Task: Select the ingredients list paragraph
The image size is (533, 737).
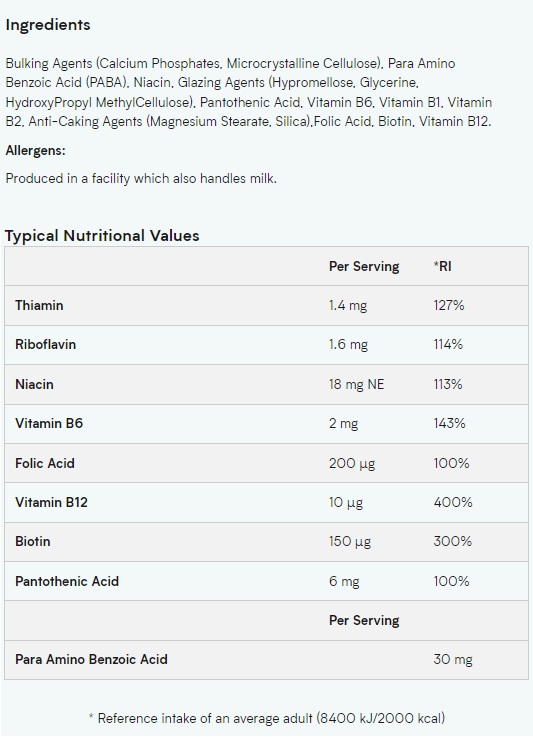Action: (249, 92)
